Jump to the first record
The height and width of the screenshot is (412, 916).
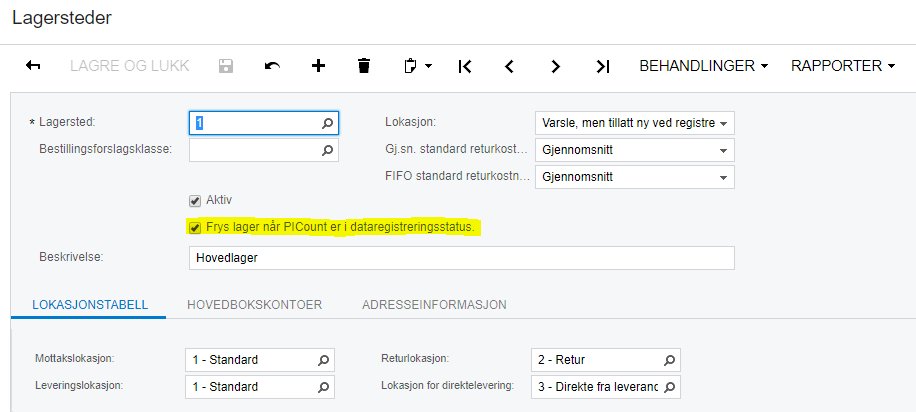pos(465,67)
